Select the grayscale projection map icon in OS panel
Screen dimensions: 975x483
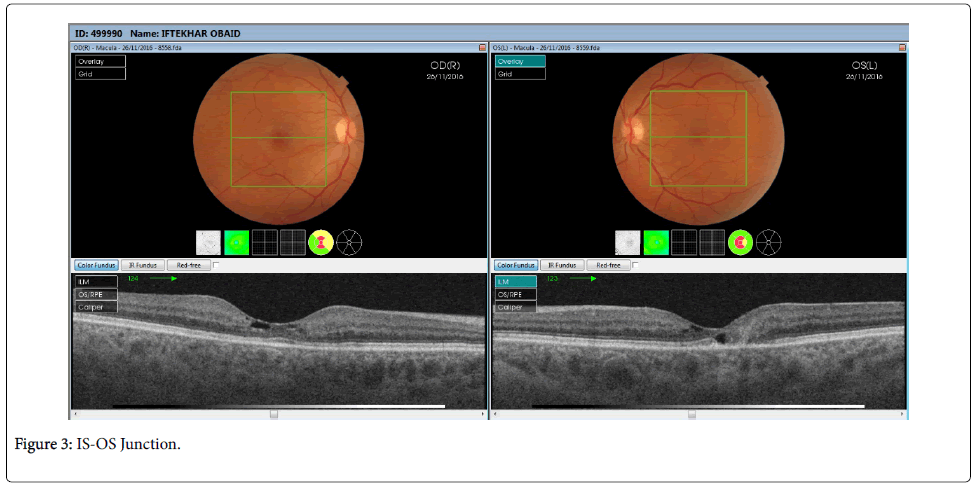coord(628,242)
